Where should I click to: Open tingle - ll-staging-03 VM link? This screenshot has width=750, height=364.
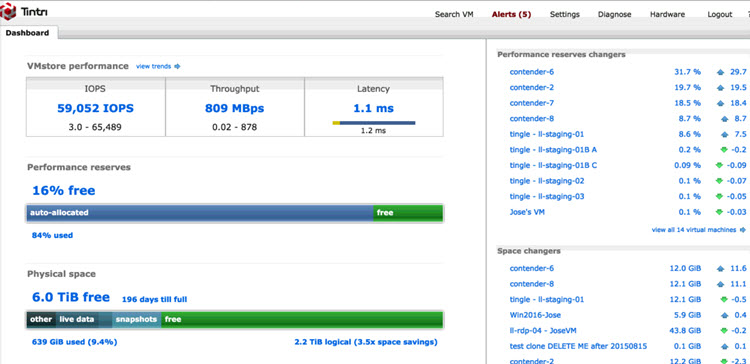click(547, 197)
